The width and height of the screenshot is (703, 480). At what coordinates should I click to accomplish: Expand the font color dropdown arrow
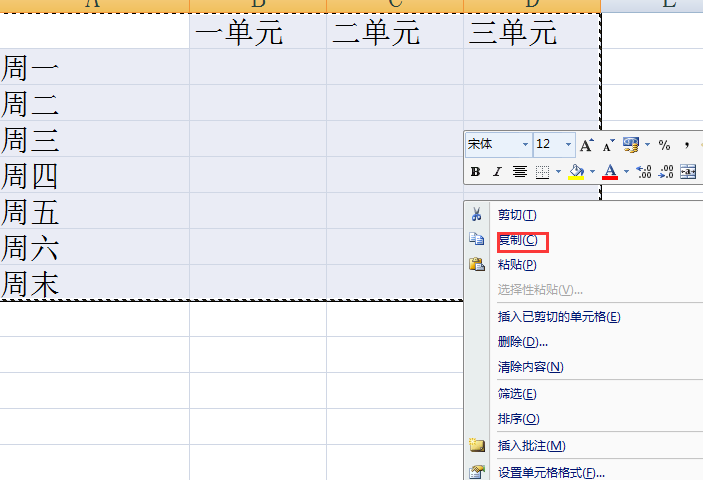pyautogui.click(x=626, y=172)
